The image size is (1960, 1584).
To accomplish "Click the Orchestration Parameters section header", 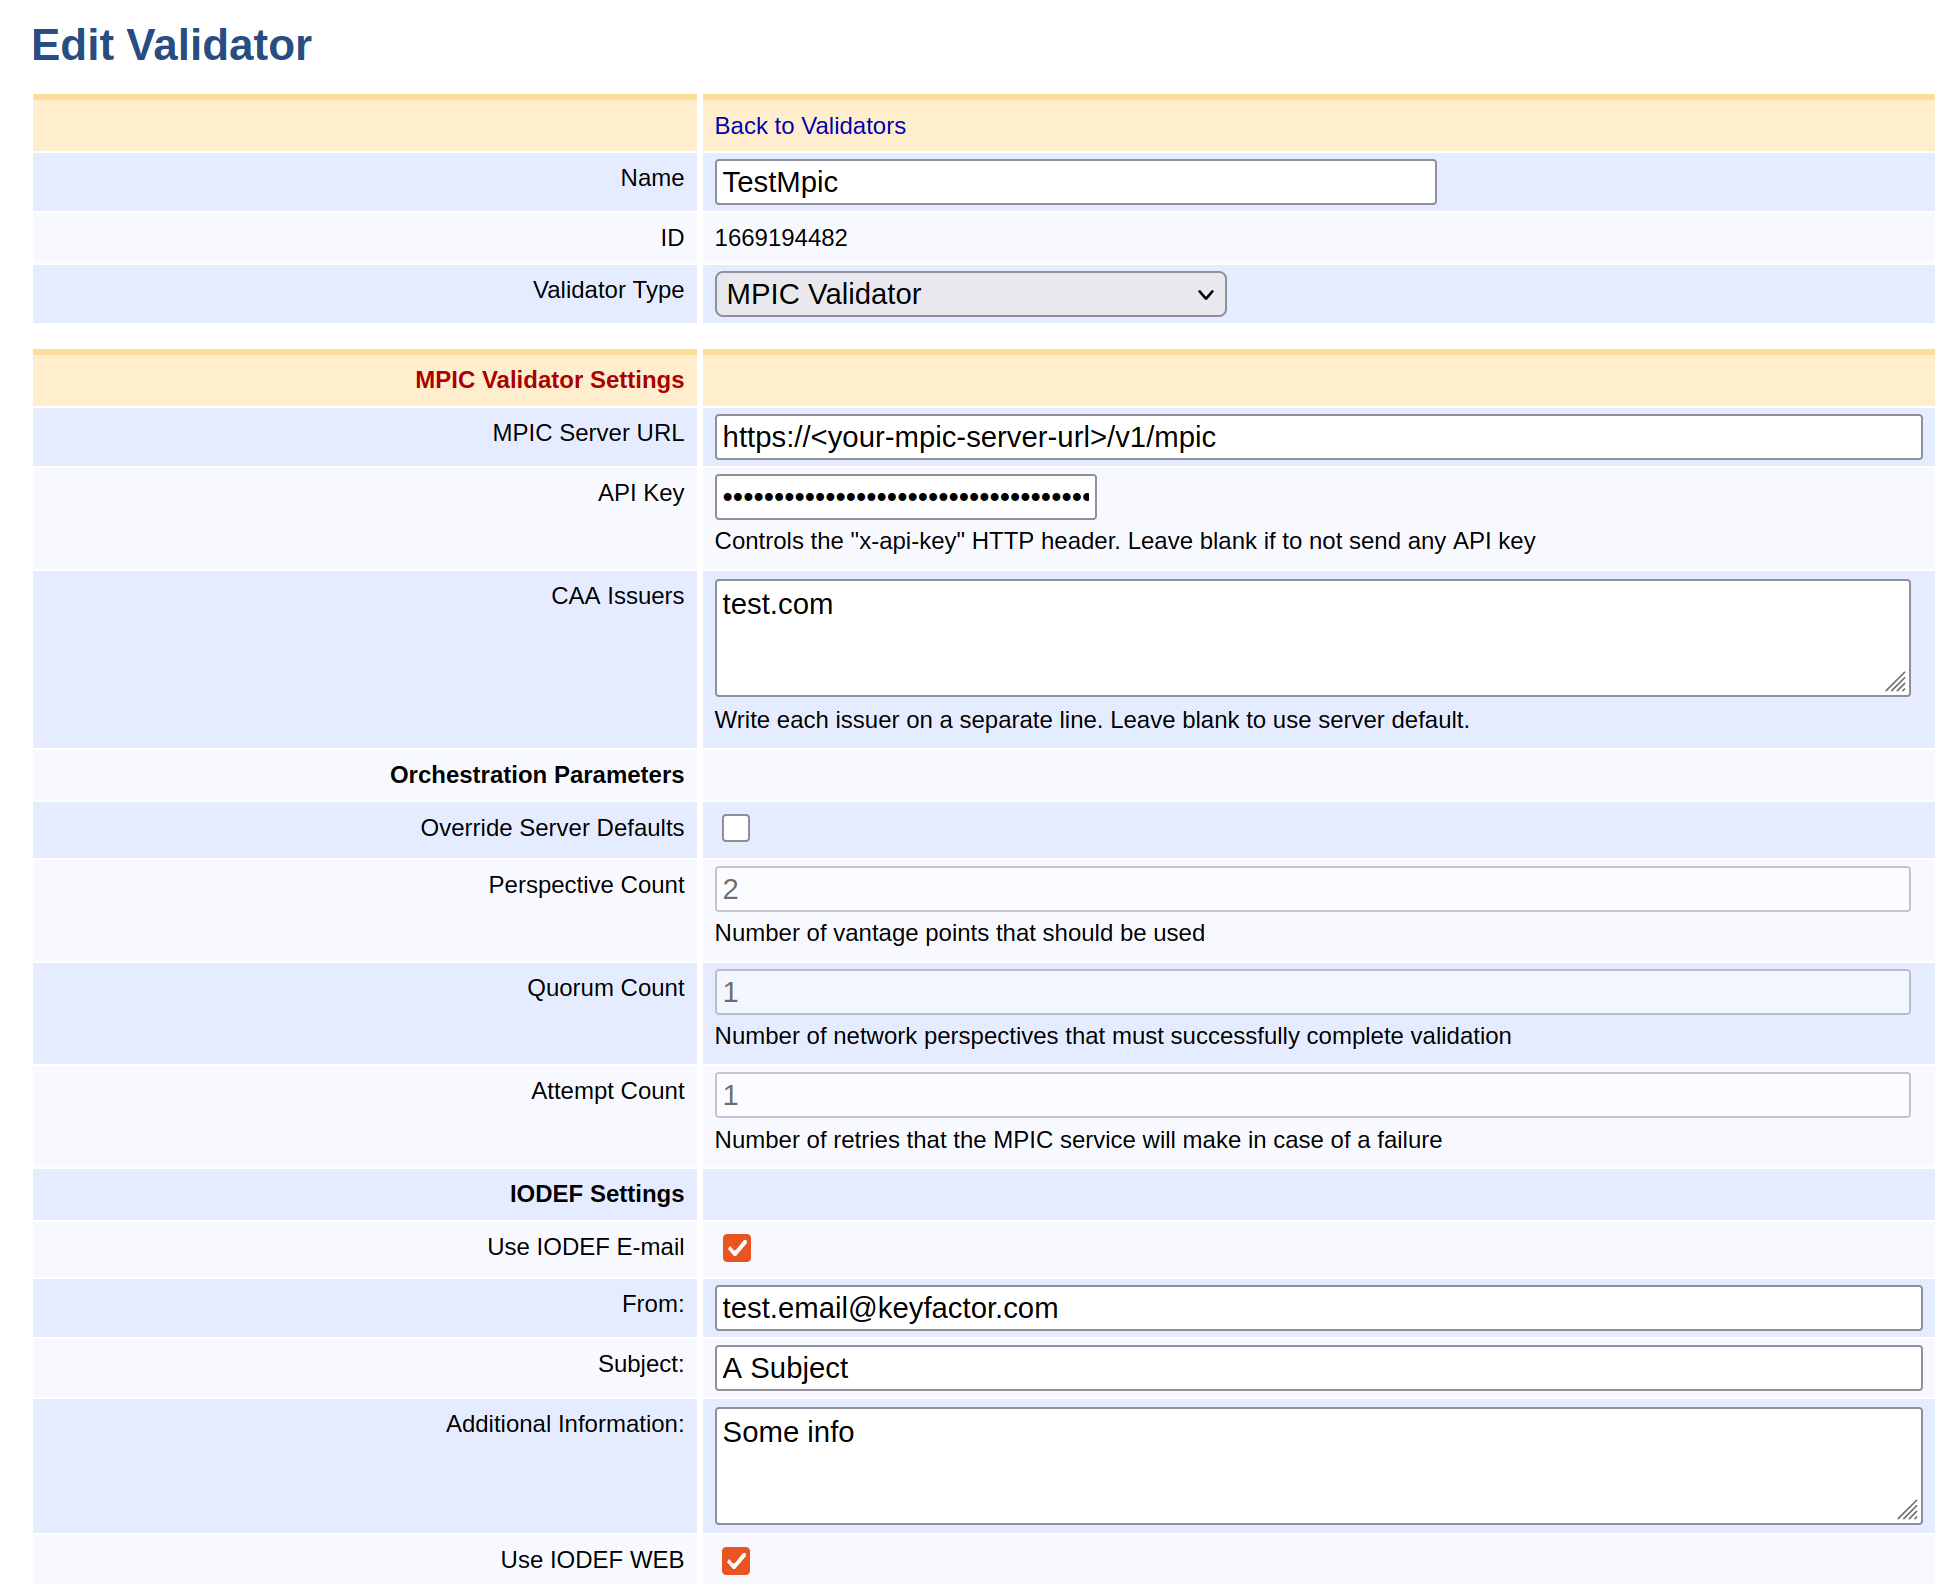I will (536, 775).
